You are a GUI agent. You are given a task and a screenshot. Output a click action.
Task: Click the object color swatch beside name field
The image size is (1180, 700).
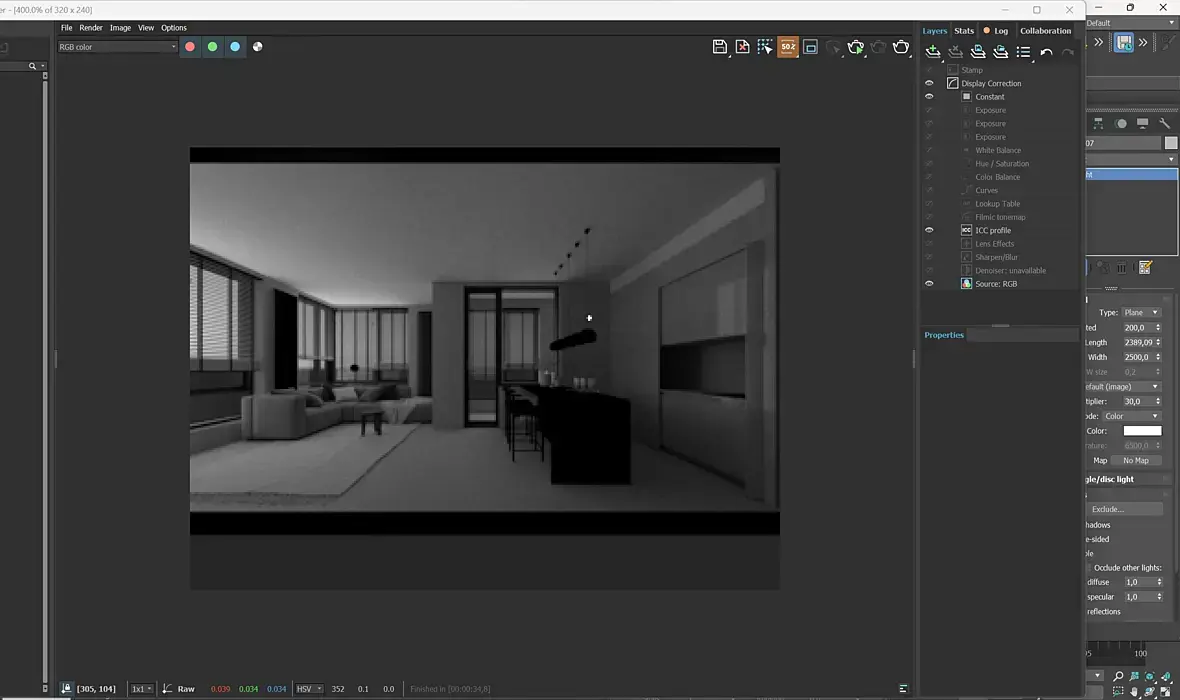pos(1171,143)
